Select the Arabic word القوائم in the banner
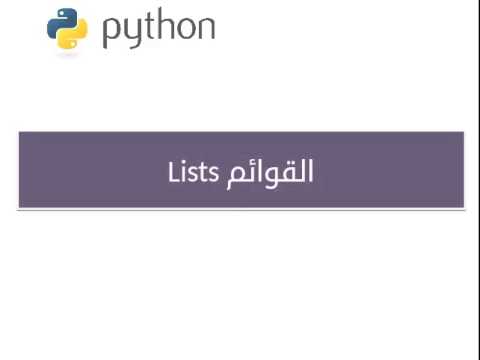Image resolution: width=480 pixels, height=360 pixels. (x=270, y=173)
